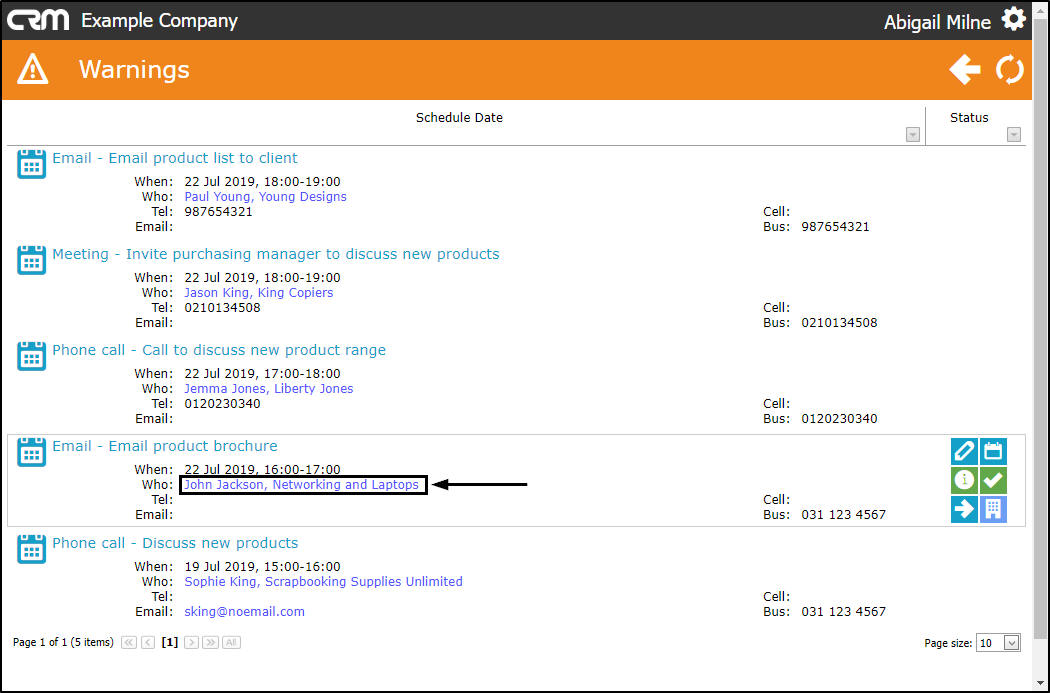Click Paul Young, Young Designs link

(265, 197)
